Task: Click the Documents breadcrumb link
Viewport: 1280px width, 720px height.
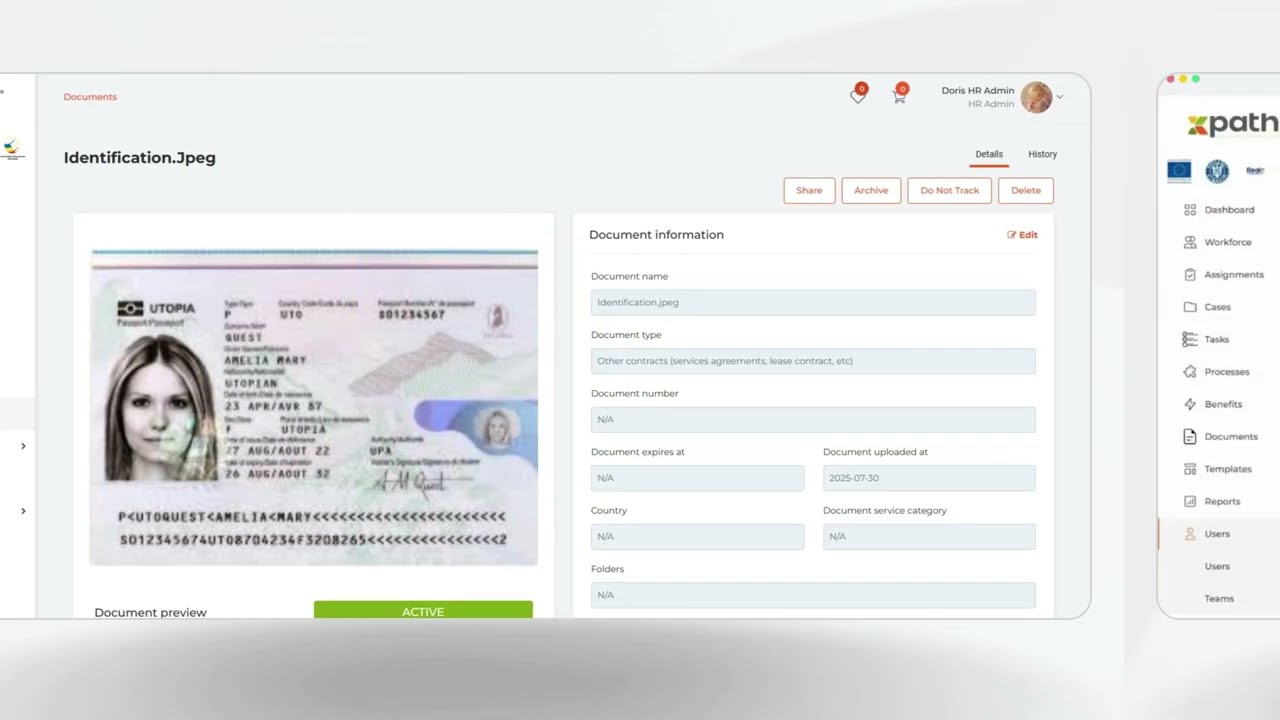Action: coord(90,97)
